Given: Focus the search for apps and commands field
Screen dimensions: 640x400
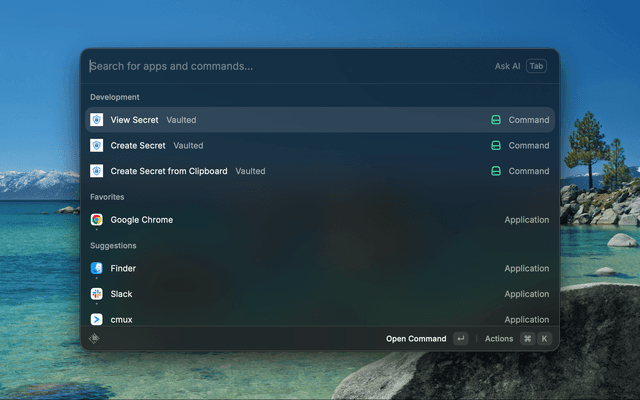Looking at the screenshot, I should click(286, 66).
